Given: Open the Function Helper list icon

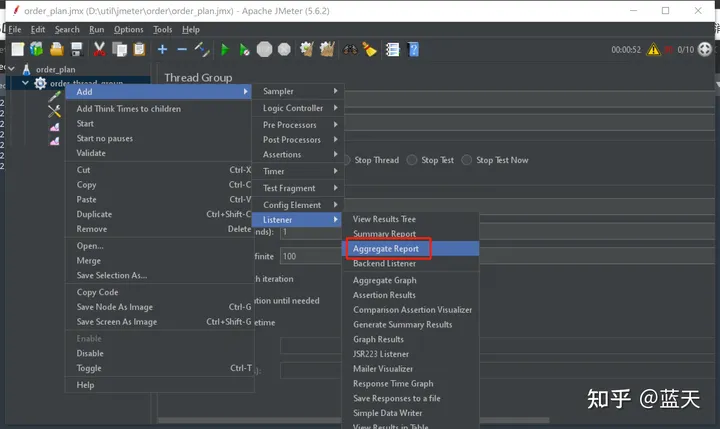Looking at the screenshot, I should coord(393,49).
